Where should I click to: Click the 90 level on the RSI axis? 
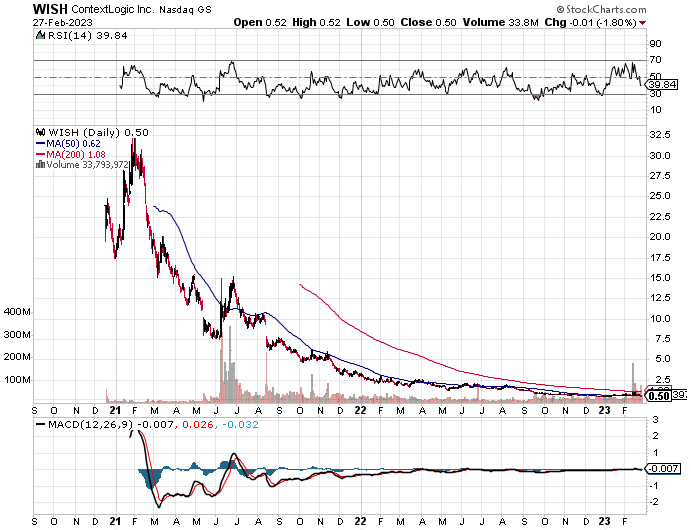655,44
